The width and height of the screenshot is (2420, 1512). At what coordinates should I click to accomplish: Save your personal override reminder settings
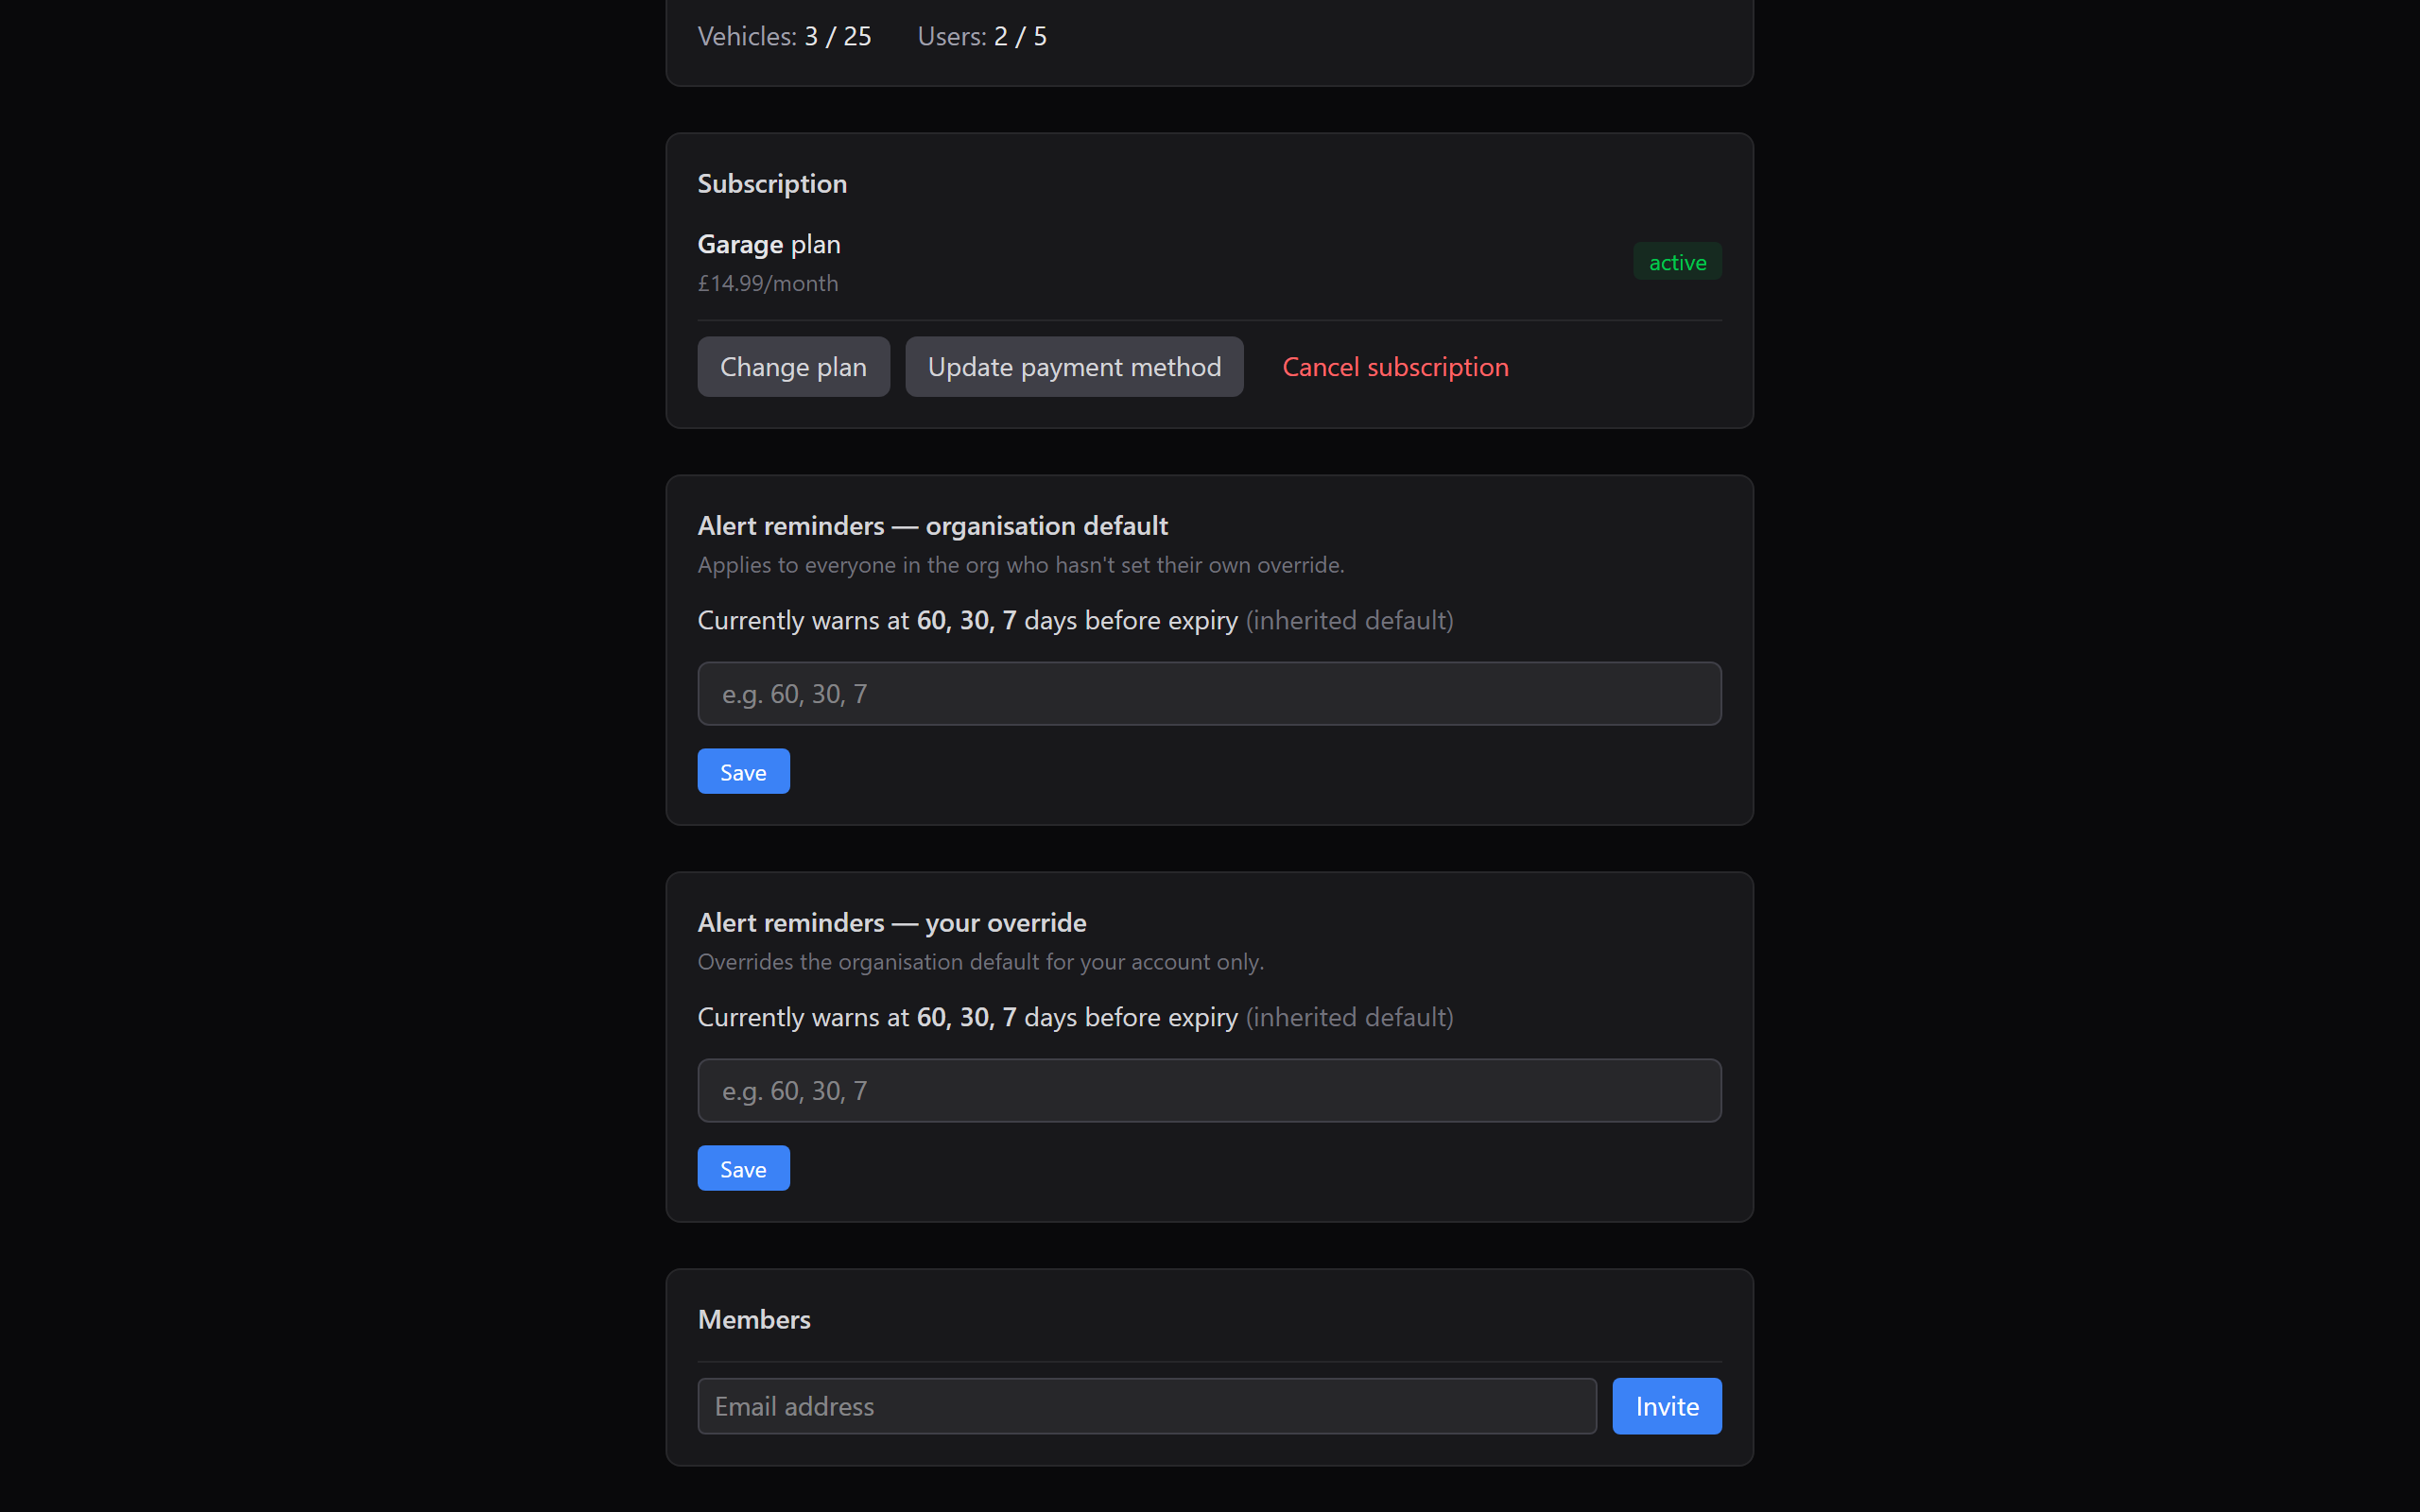[742, 1167]
